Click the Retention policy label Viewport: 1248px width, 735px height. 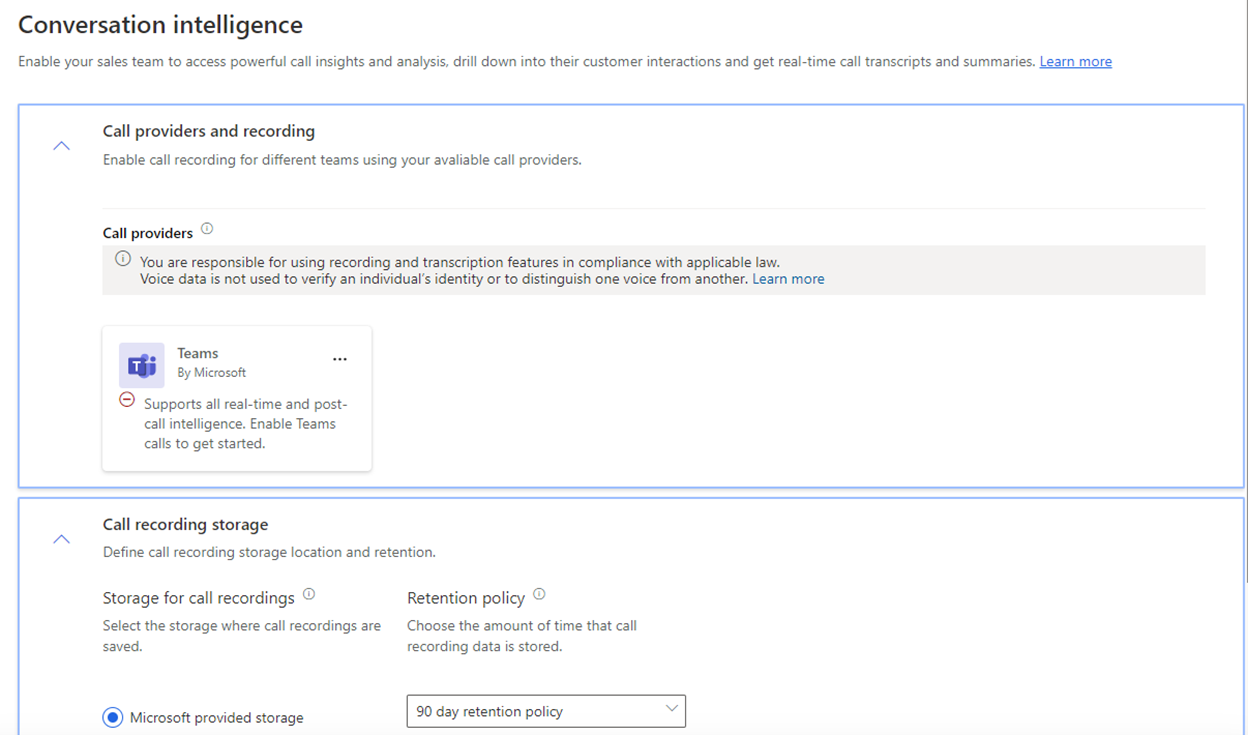pos(466,598)
